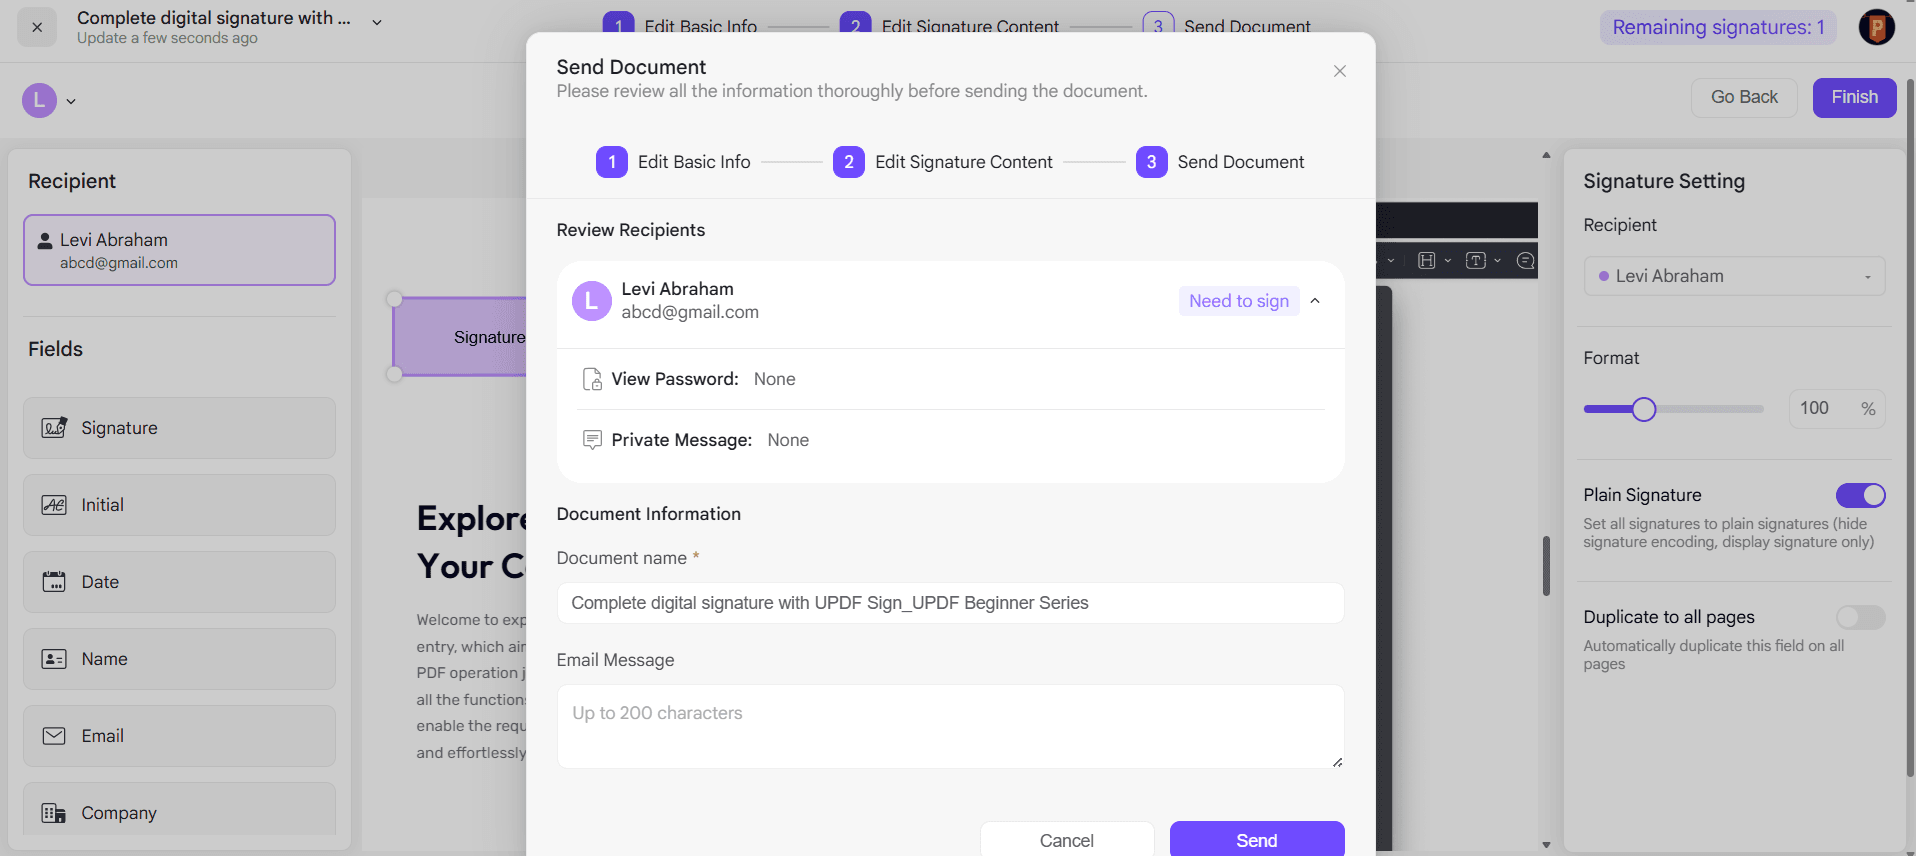Enable Duplicate to all pages
The width and height of the screenshot is (1916, 856).
pos(1860,617)
